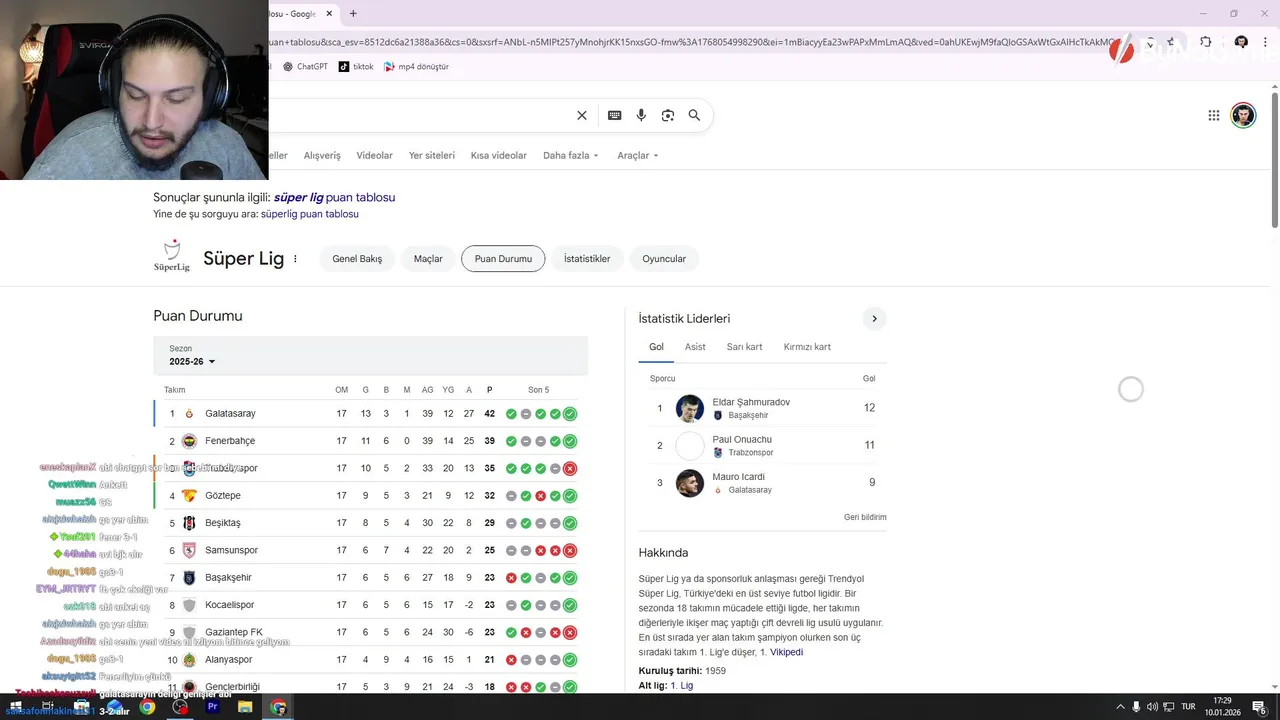
Task: Switch to the Asist tab
Action: [x=695, y=347]
